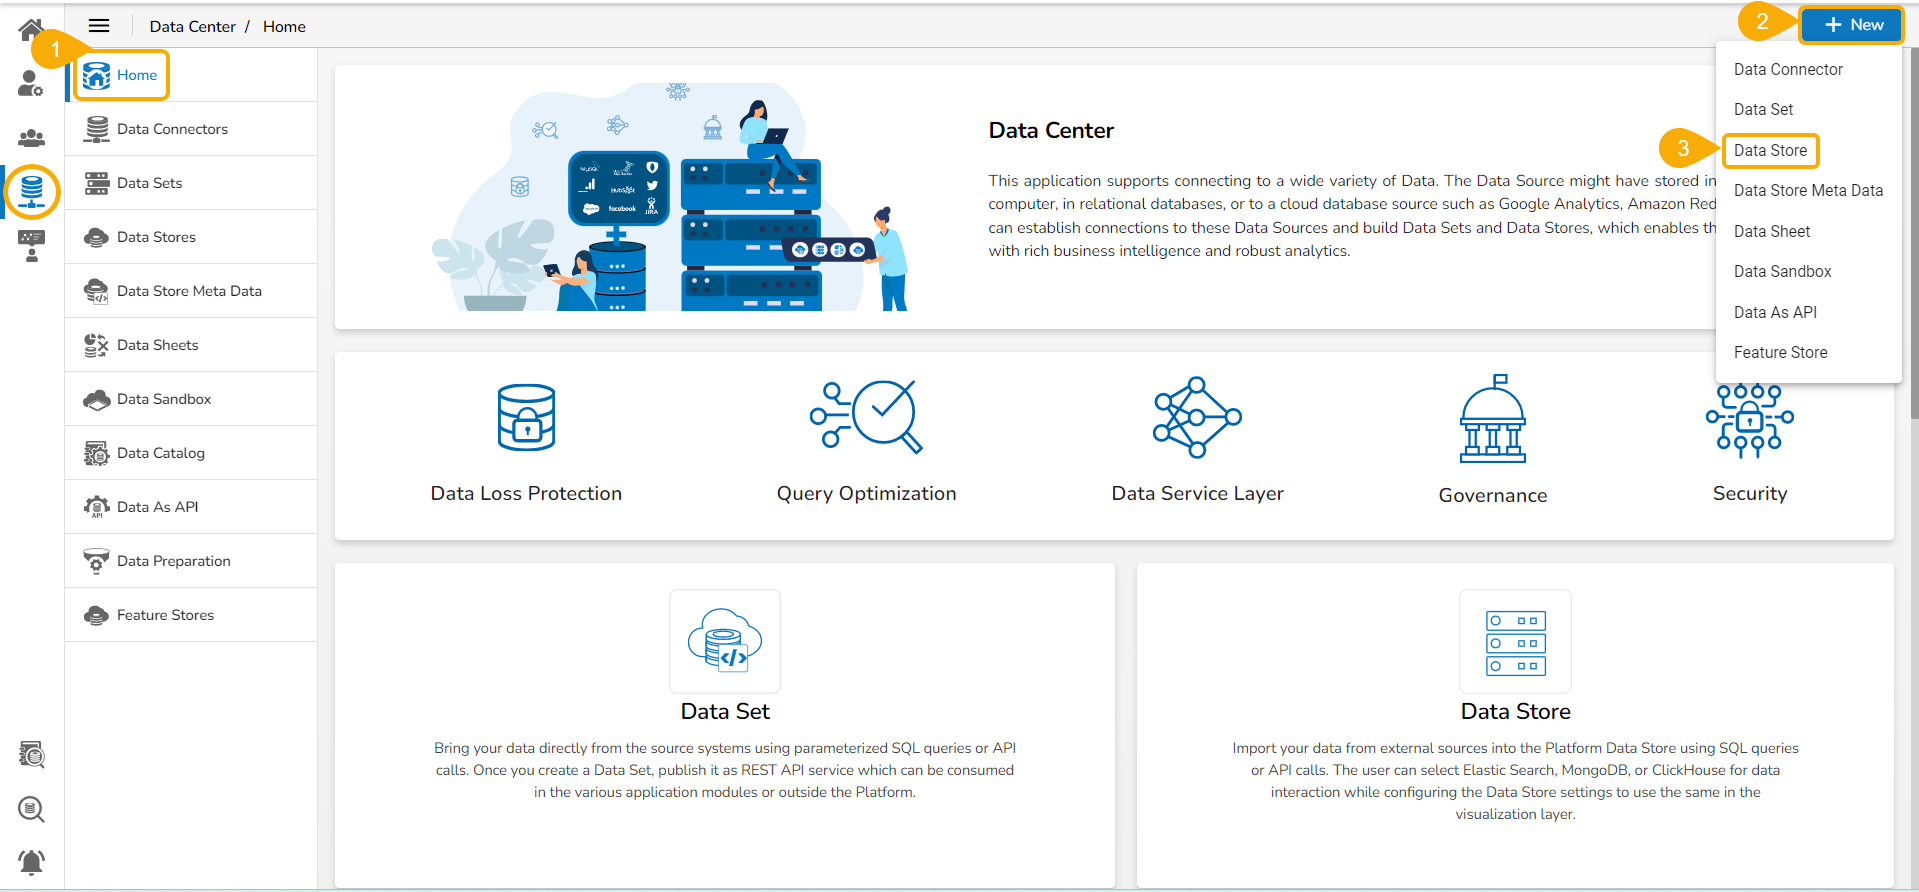Click the text "Import your data from external"

pyautogui.click(x=1515, y=781)
